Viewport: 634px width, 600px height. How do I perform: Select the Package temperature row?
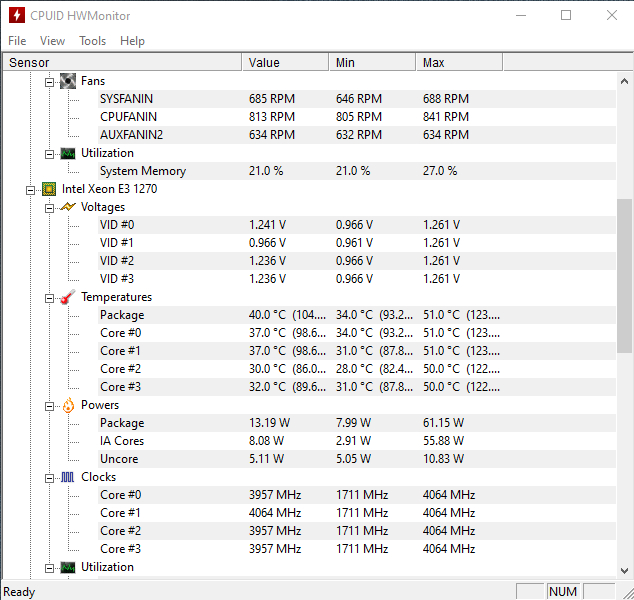pyautogui.click(x=357, y=315)
